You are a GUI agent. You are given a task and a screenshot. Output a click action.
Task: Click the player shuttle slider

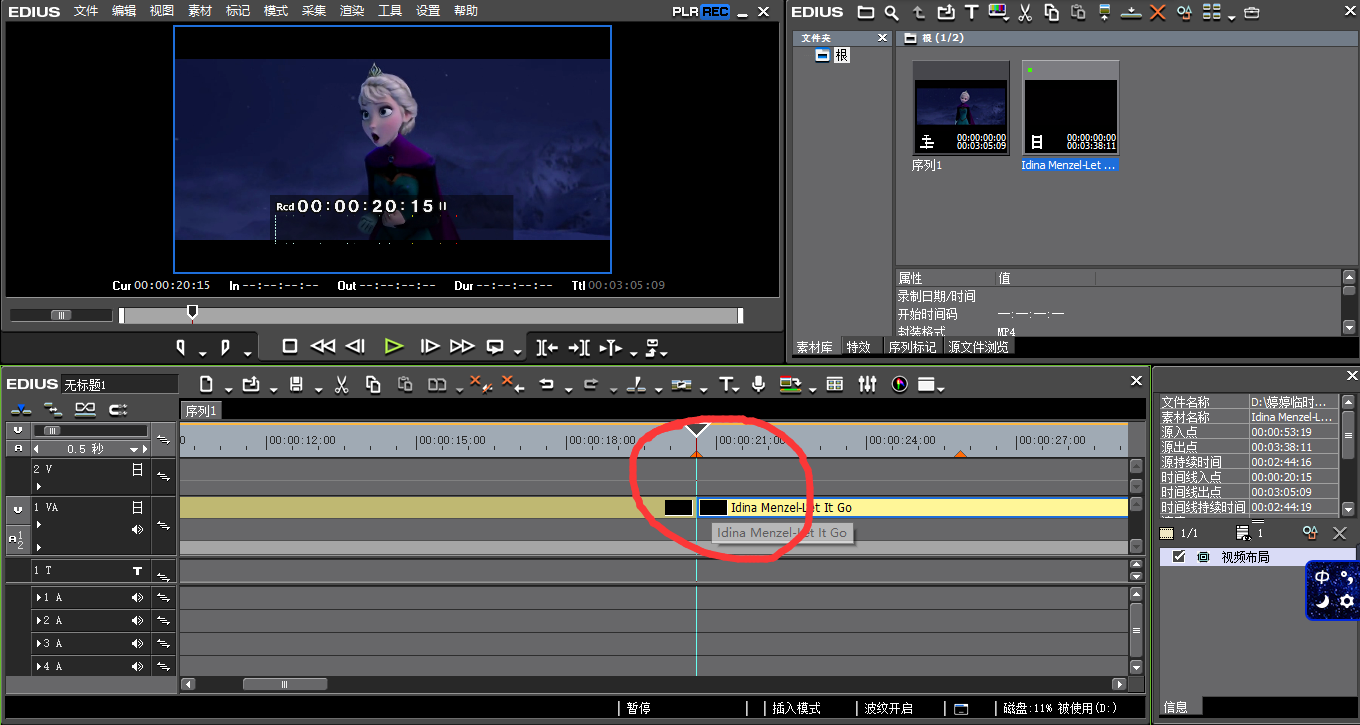pyautogui.click(x=61, y=315)
